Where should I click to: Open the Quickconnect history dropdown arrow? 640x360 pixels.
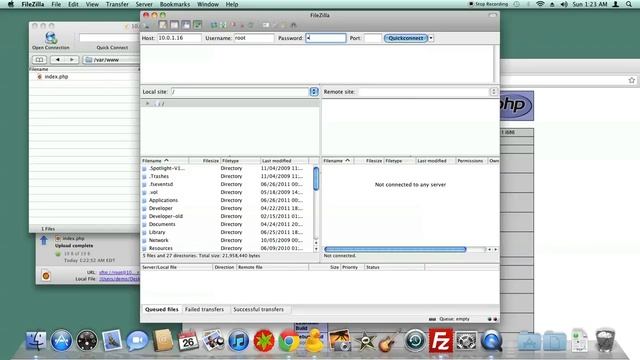pyautogui.click(x=431, y=38)
